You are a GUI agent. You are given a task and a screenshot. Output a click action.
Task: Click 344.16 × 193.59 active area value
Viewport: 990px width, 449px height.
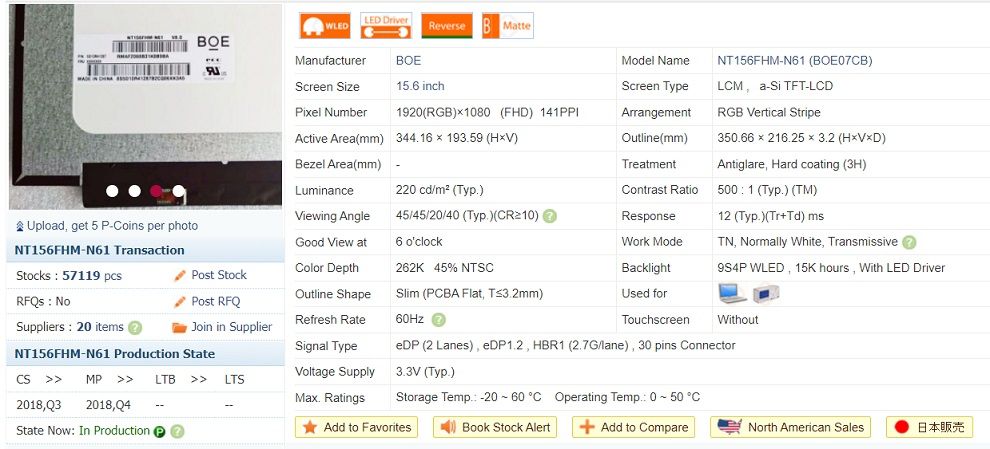pos(456,138)
